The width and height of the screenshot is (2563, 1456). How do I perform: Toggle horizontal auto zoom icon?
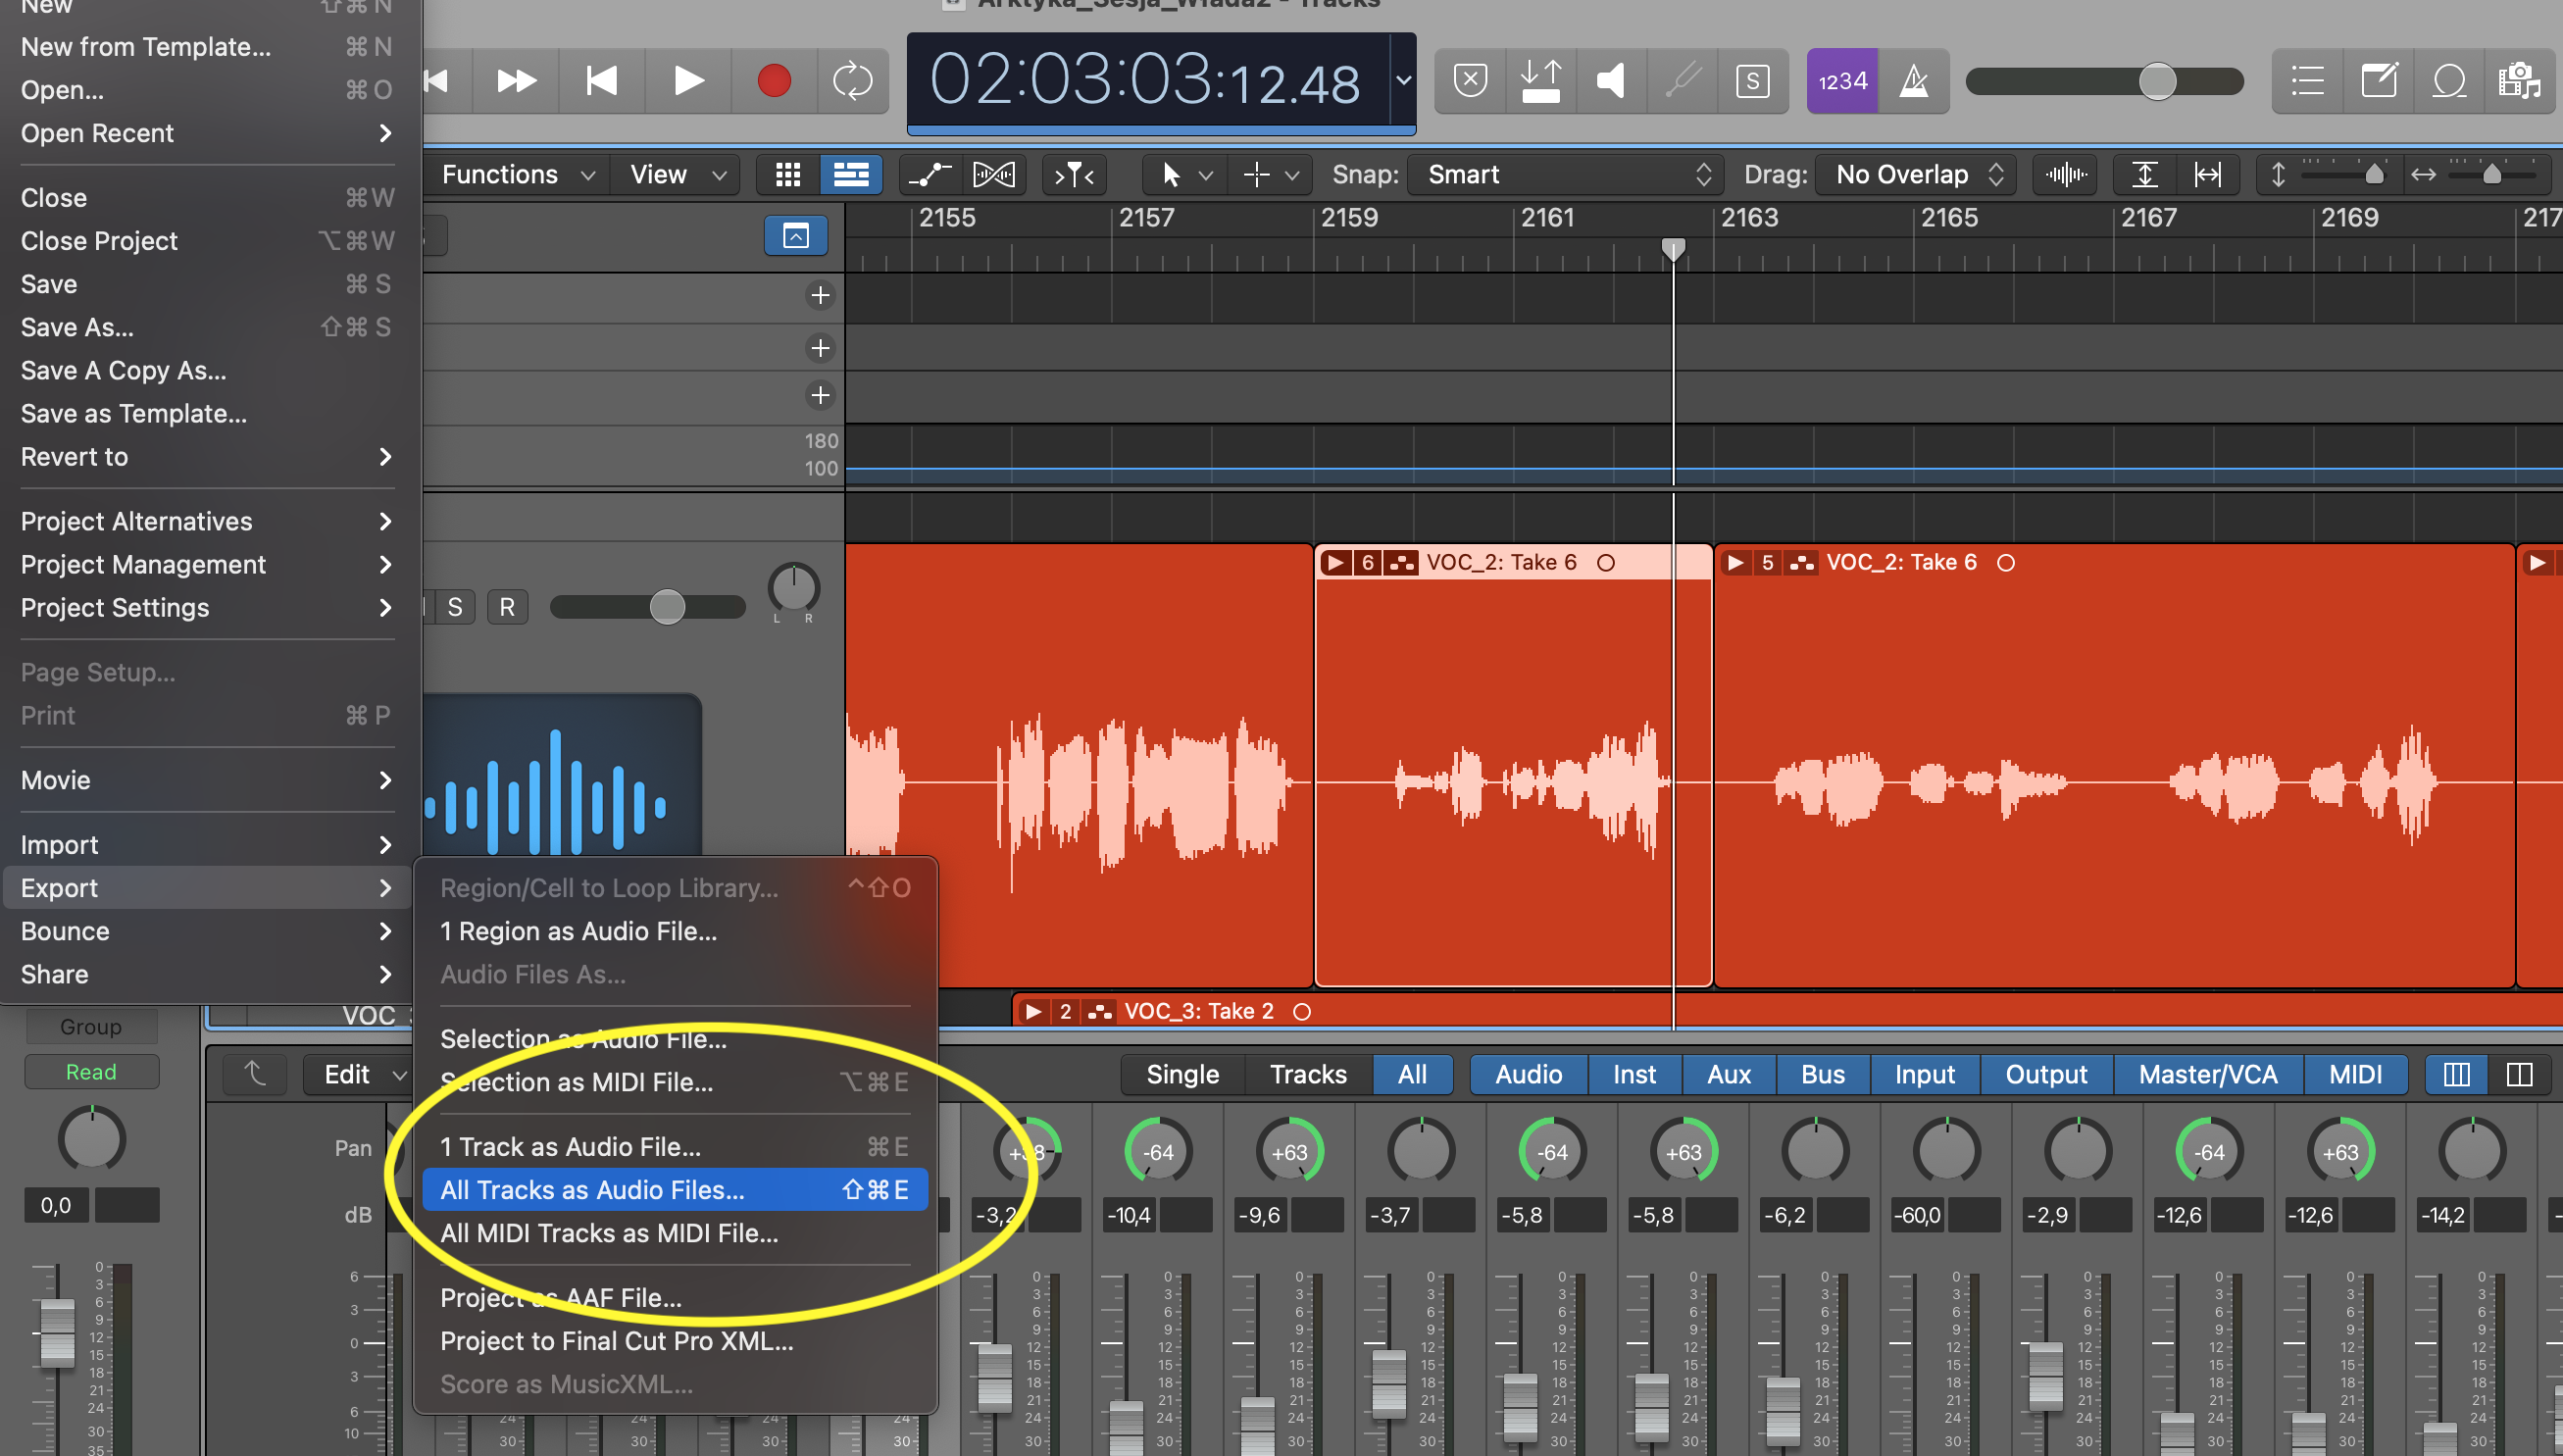pyautogui.click(x=2207, y=174)
